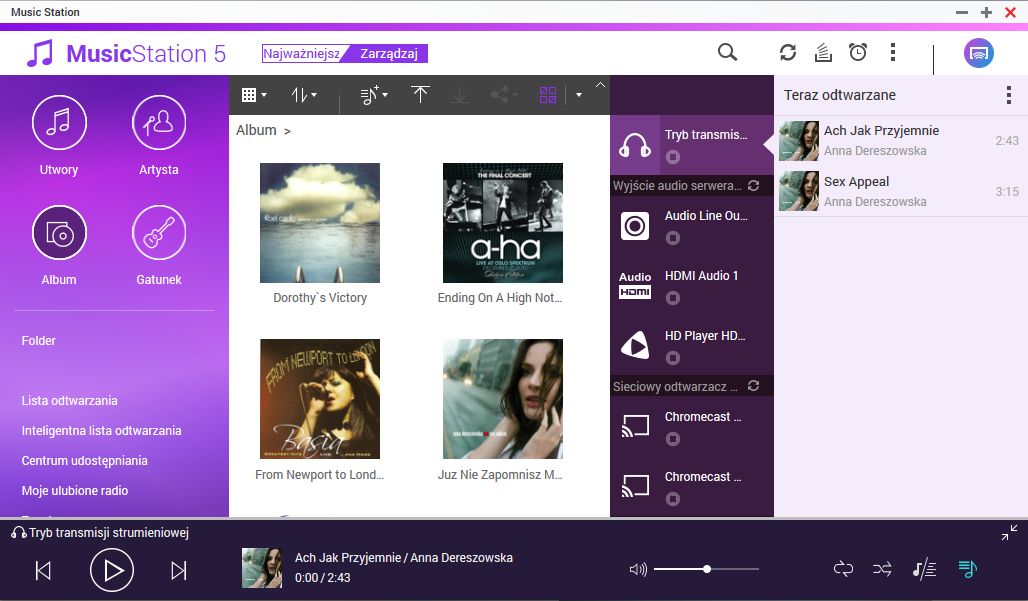1028x601 pixels.
Task: Open the view mode dropdown
Action: pos(254,95)
